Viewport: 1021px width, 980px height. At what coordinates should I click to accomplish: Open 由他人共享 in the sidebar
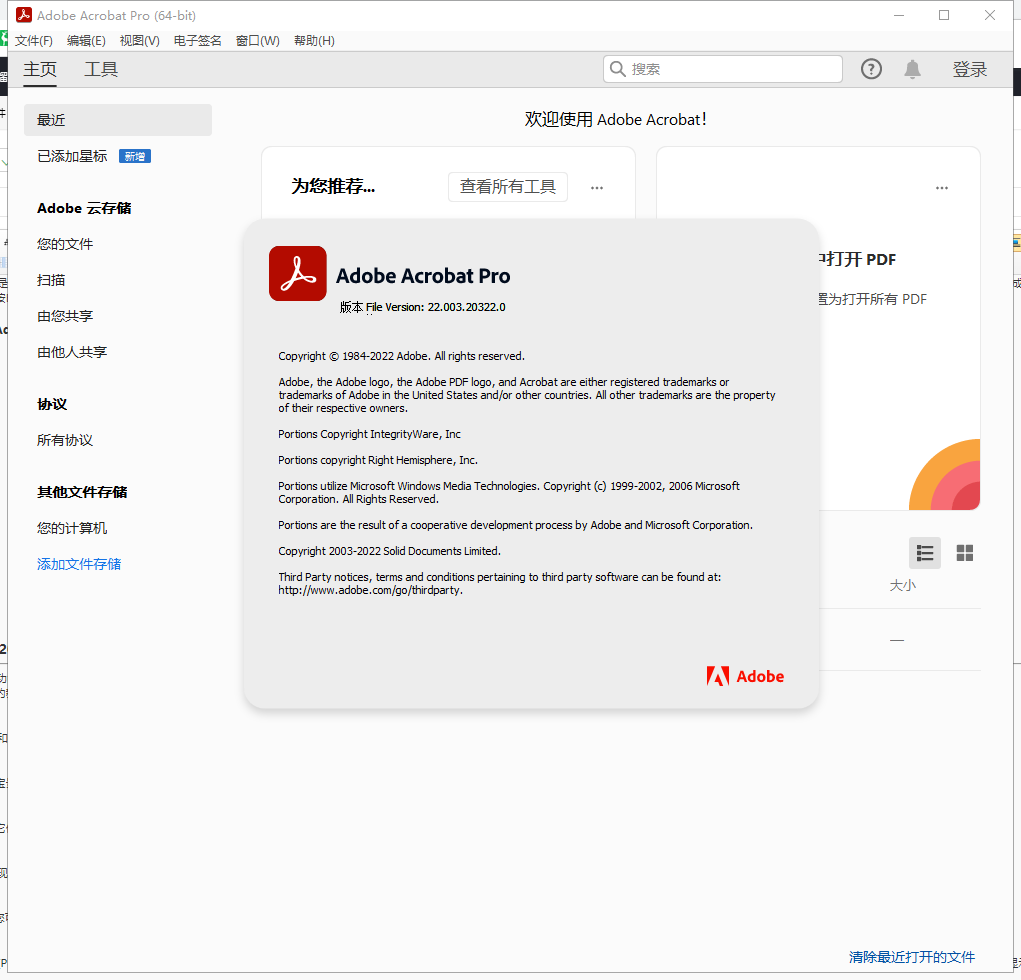pyautogui.click(x=72, y=352)
